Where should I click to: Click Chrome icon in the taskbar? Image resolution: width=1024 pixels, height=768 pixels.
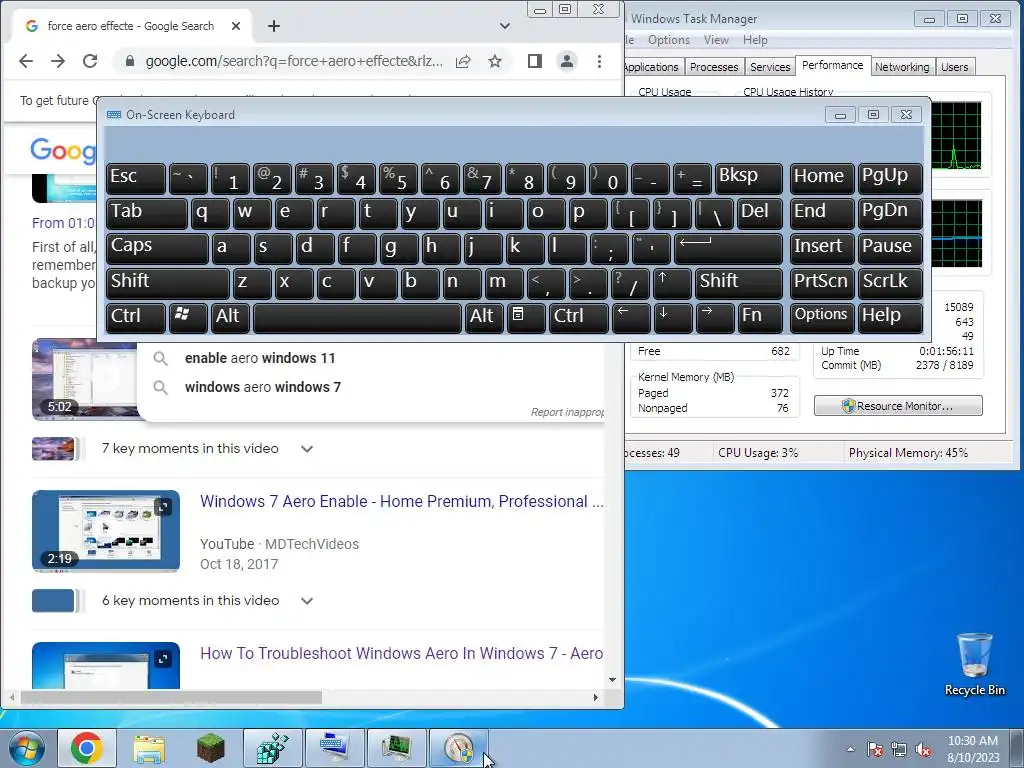87,748
